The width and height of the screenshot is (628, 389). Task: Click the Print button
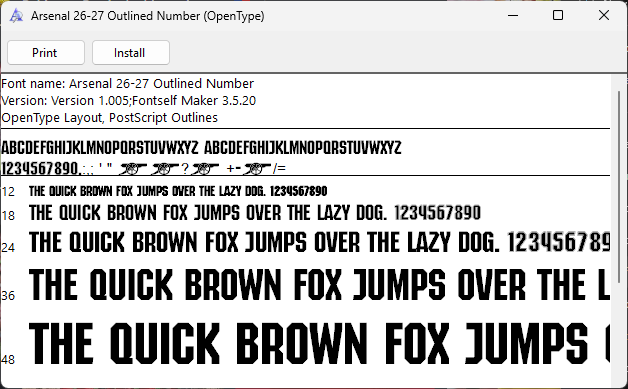(46, 52)
